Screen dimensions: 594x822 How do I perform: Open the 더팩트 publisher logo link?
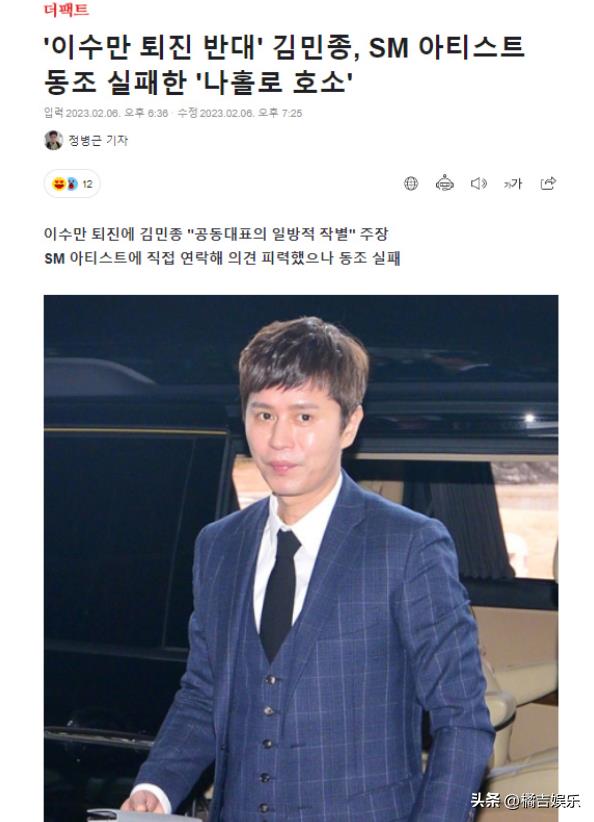click(67, 10)
